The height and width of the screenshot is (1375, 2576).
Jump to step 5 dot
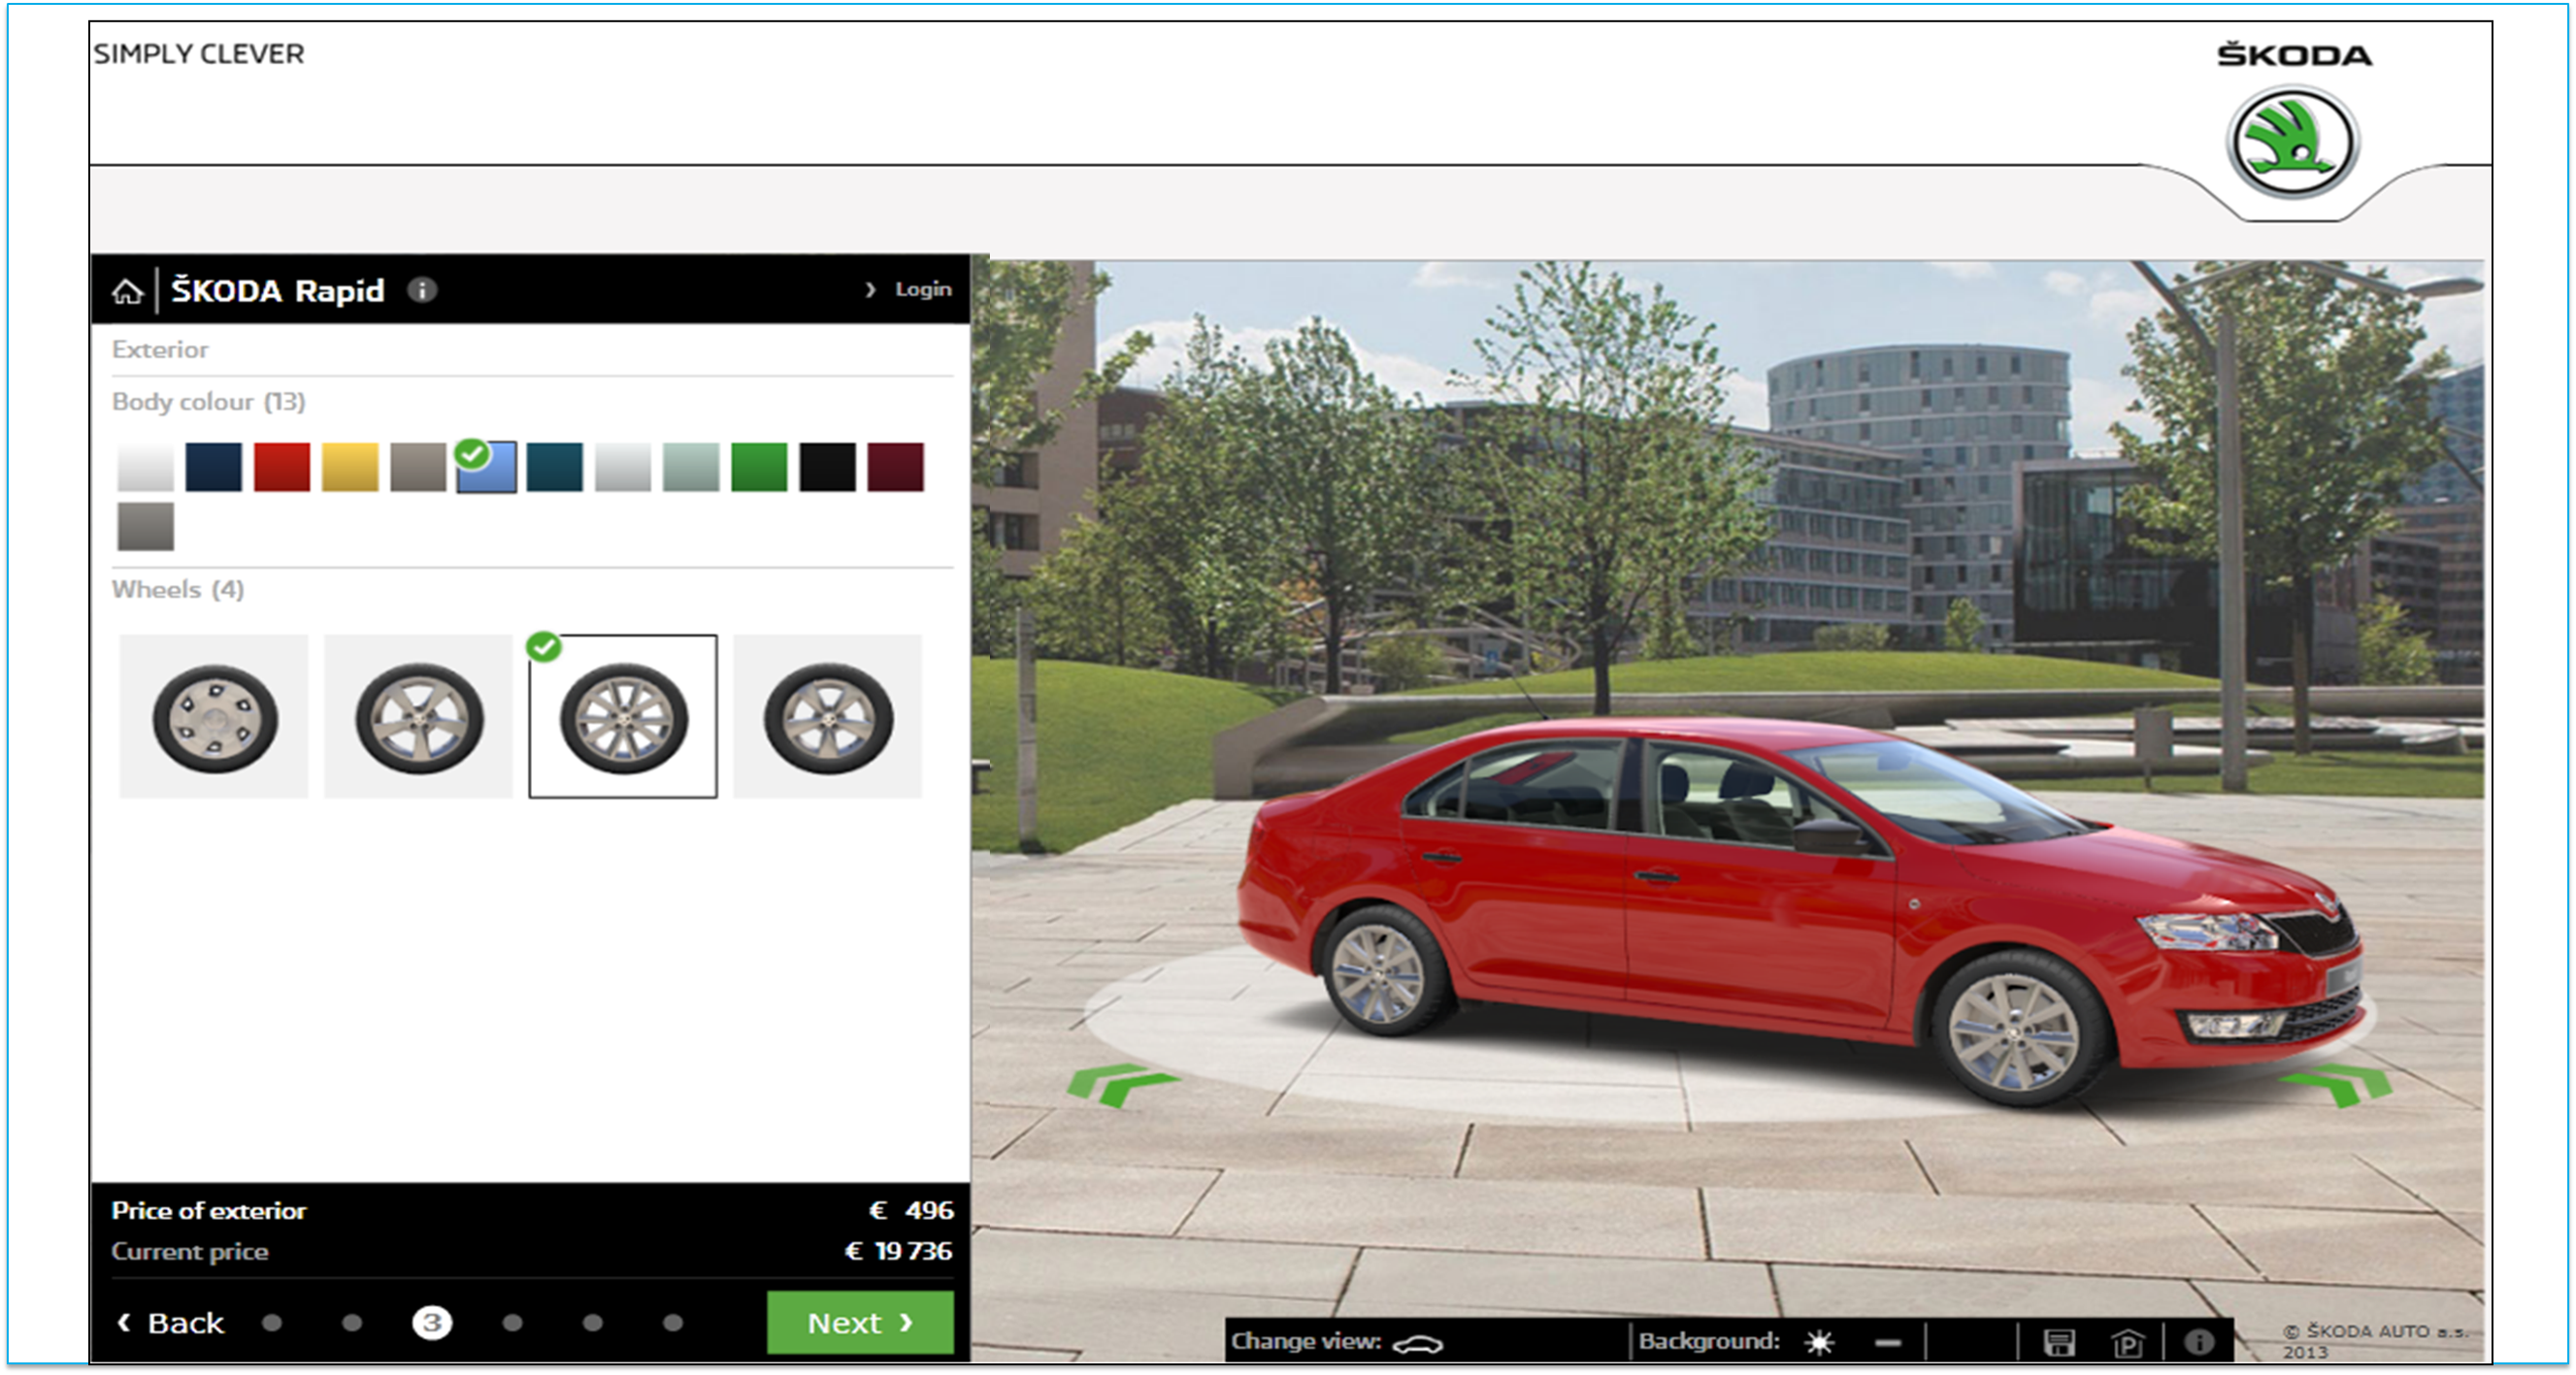pos(593,1323)
